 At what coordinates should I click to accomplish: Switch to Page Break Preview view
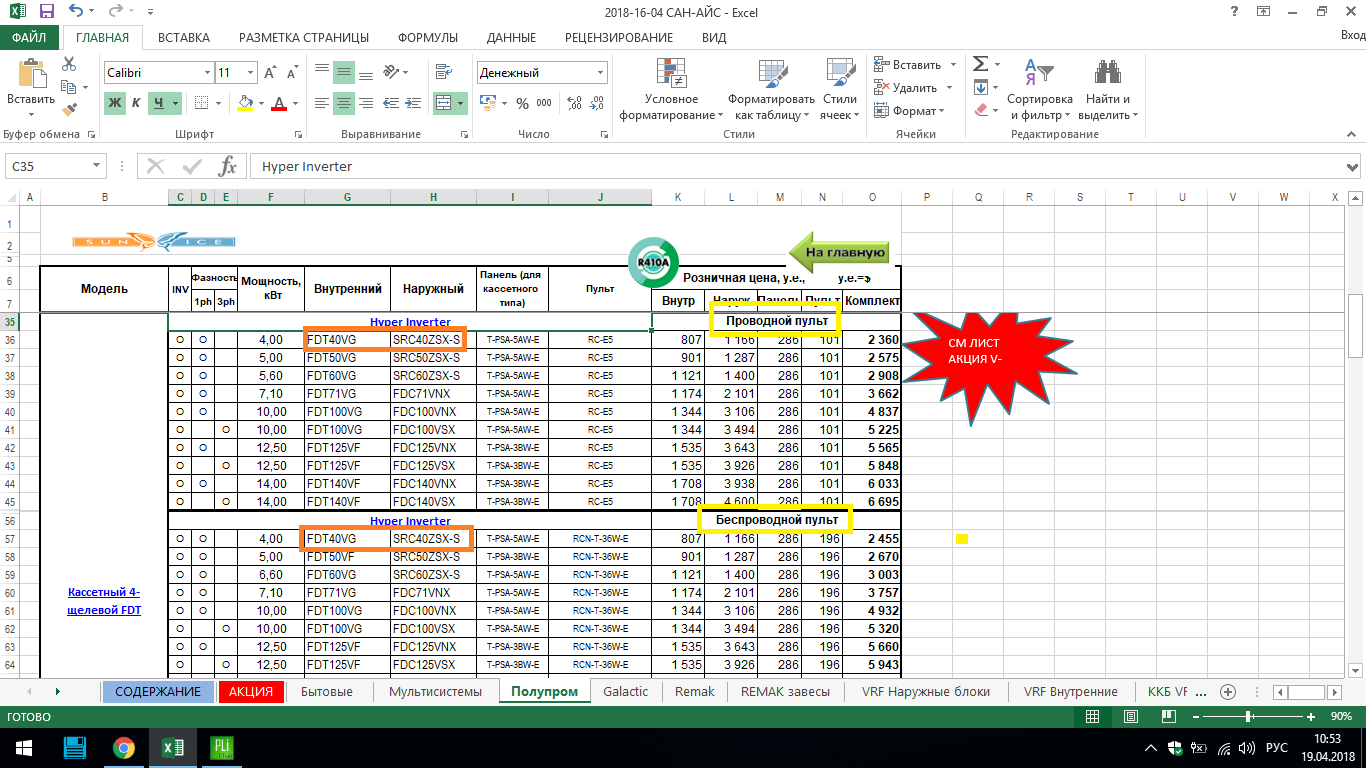point(1169,717)
